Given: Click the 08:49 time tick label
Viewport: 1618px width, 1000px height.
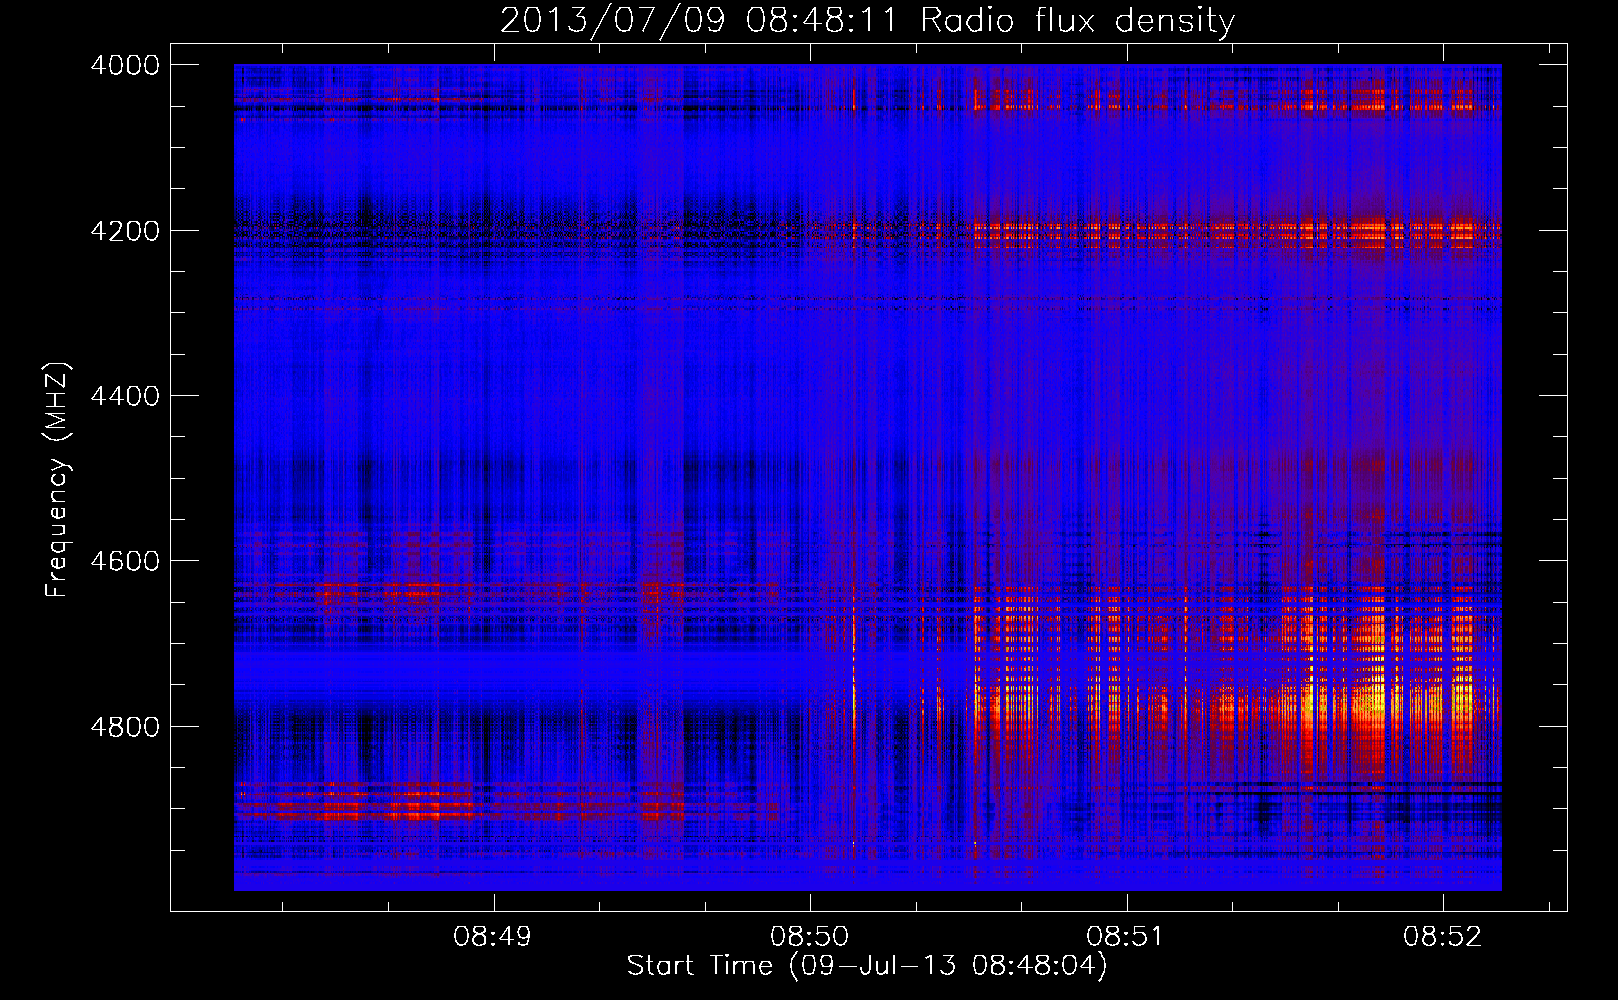Looking at the screenshot, I should 492,937.
